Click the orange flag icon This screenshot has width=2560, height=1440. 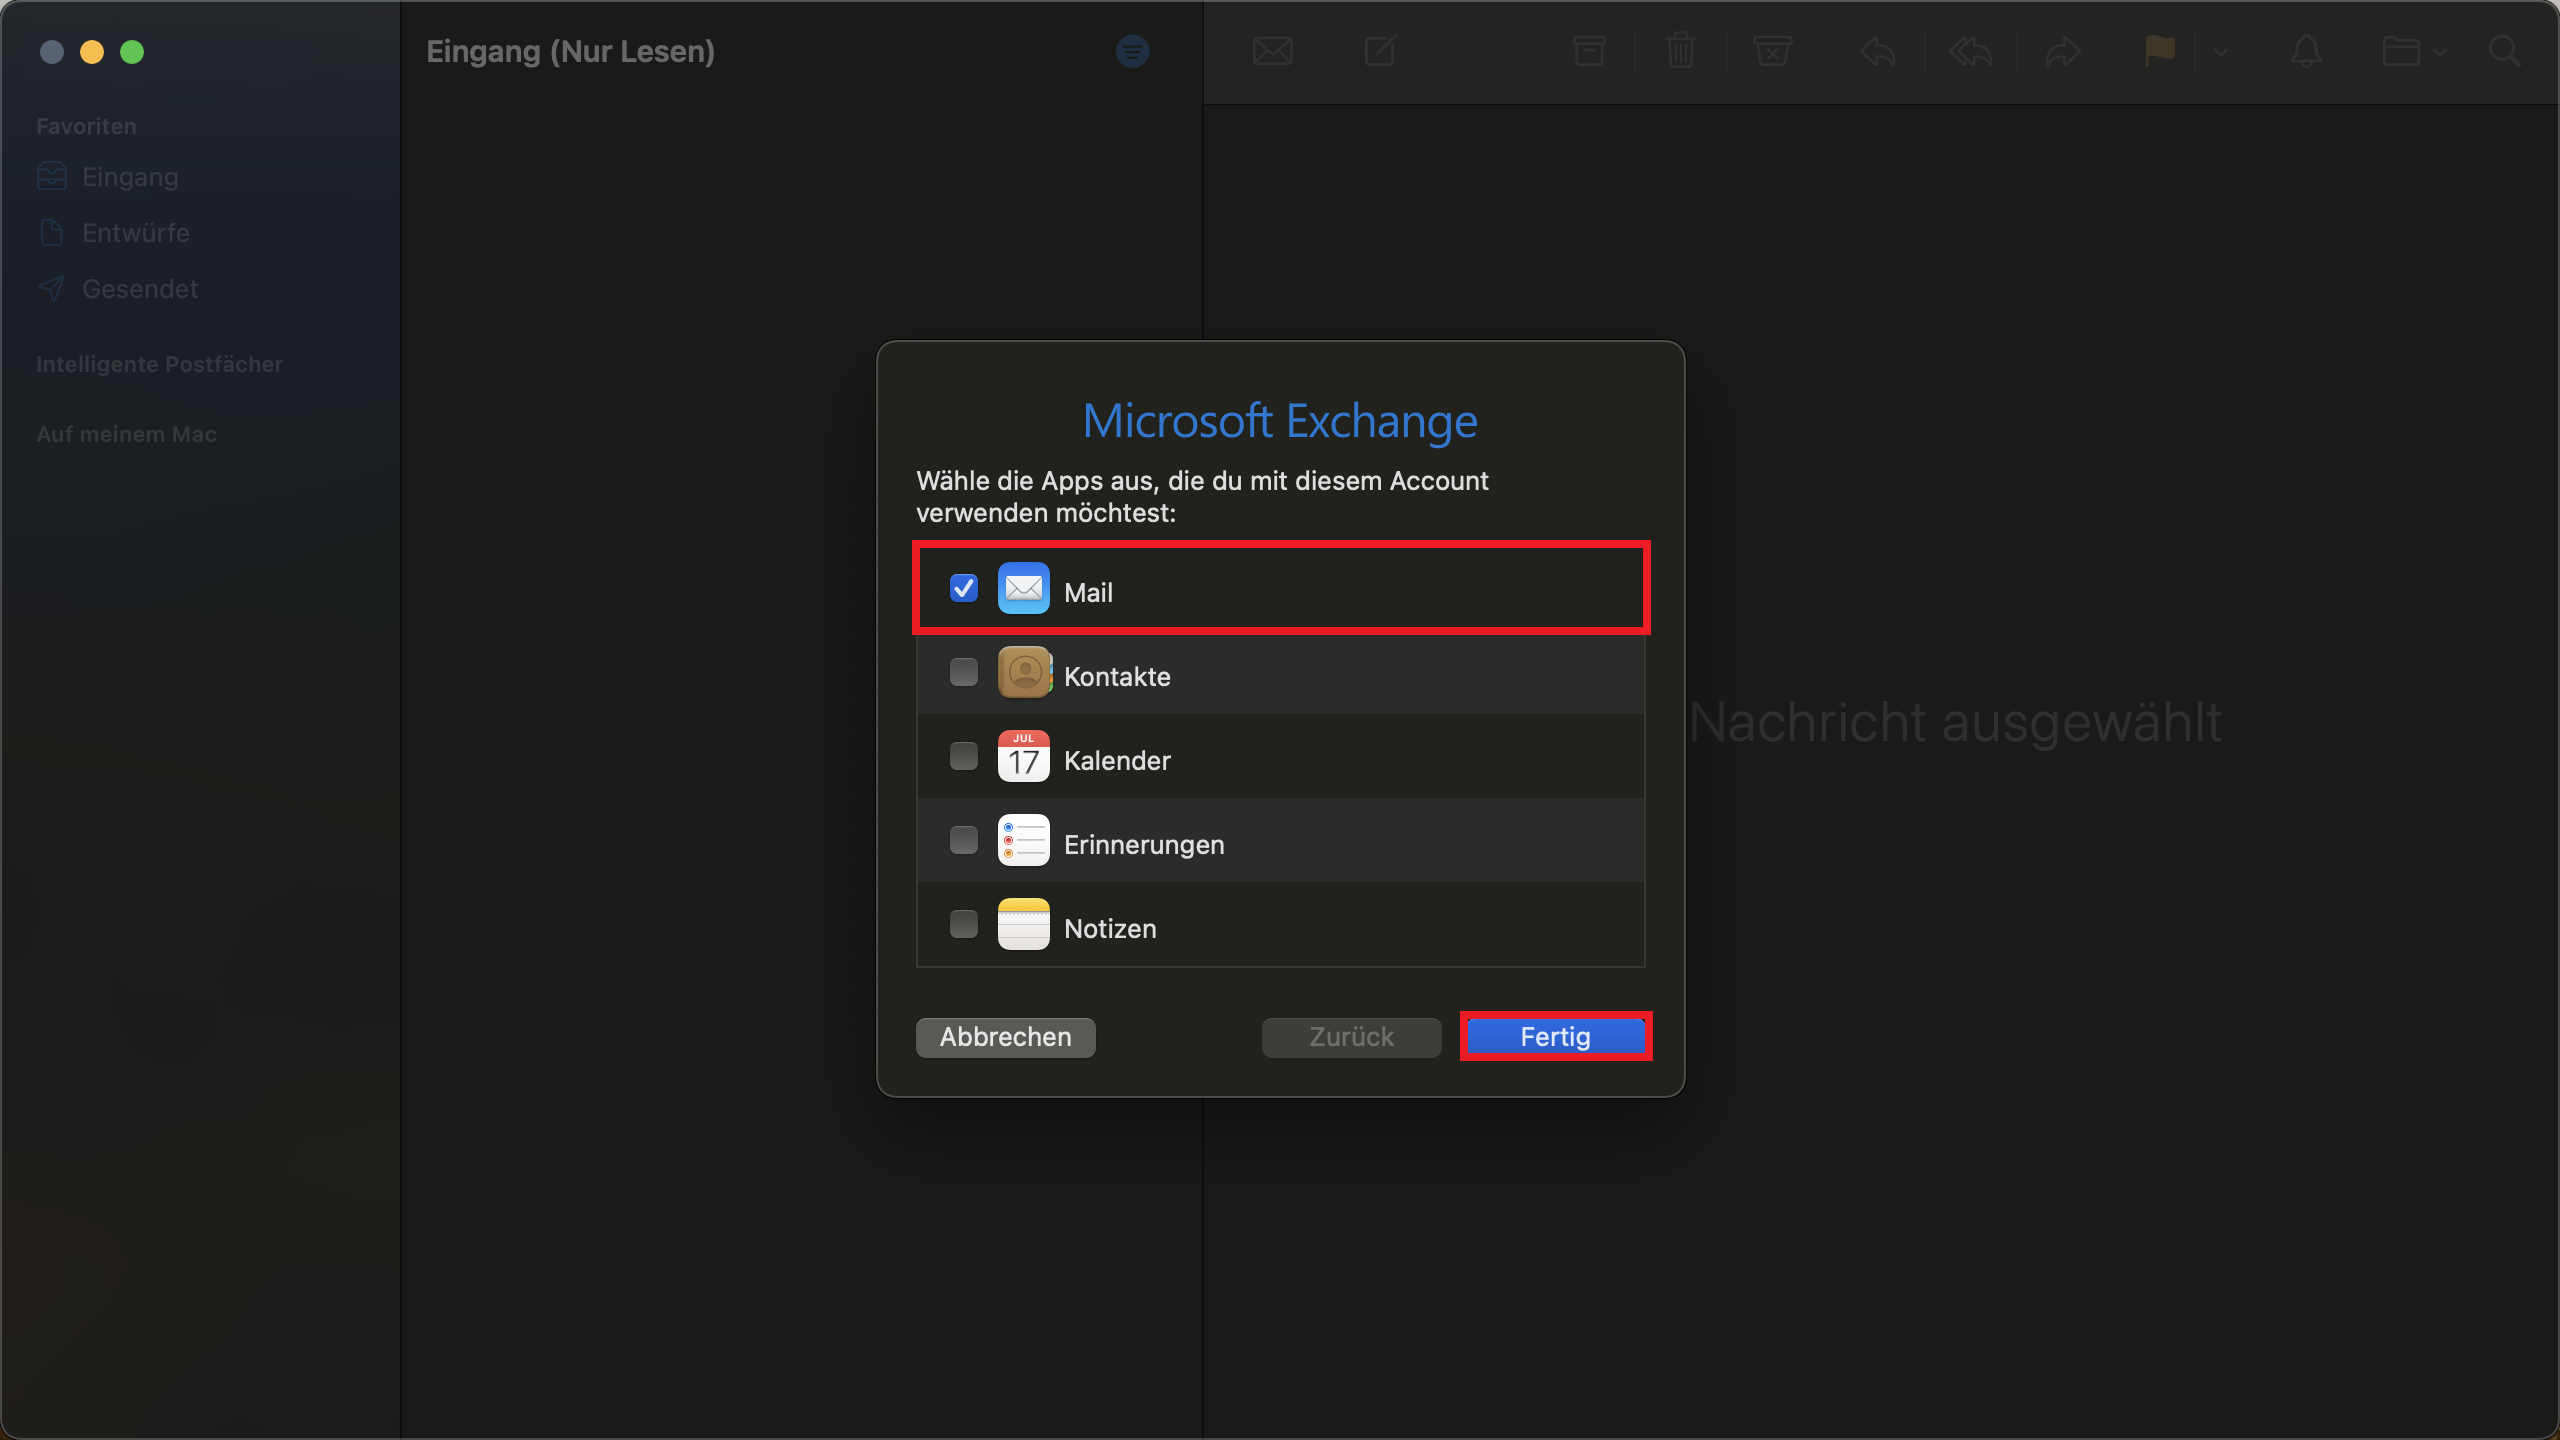coord(2160,50)
